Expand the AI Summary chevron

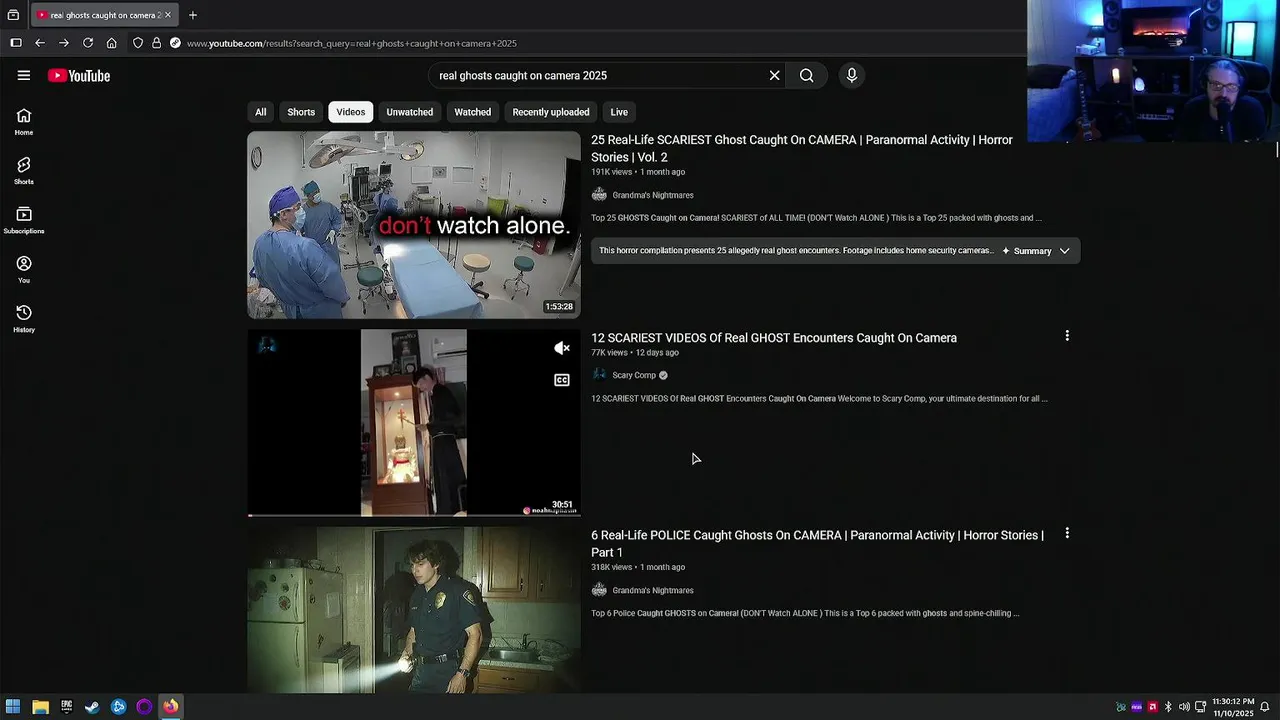click(1065, 251)
